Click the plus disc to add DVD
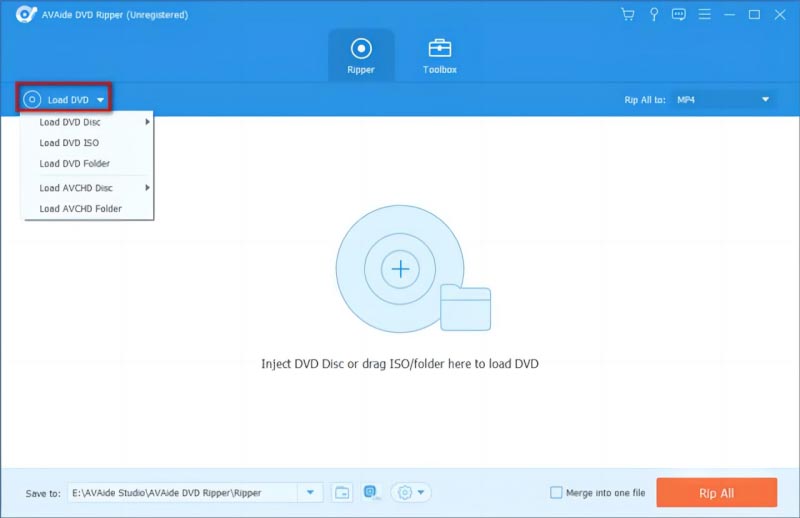The image size is (800, 518). click(x=401, y=269)
